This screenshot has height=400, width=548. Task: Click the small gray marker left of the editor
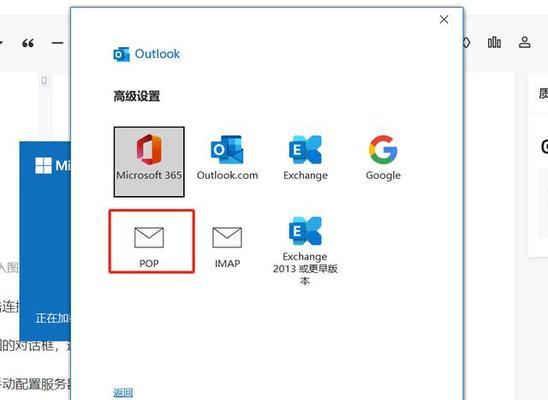(44, 81)
